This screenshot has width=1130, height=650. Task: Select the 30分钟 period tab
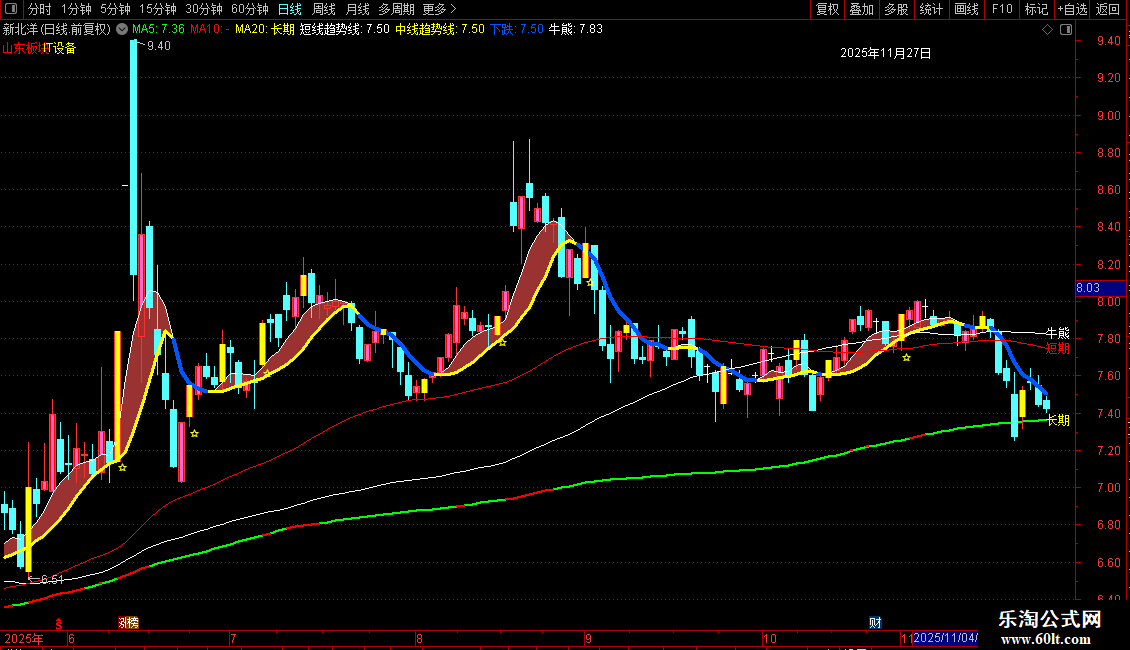pos(203,9)
